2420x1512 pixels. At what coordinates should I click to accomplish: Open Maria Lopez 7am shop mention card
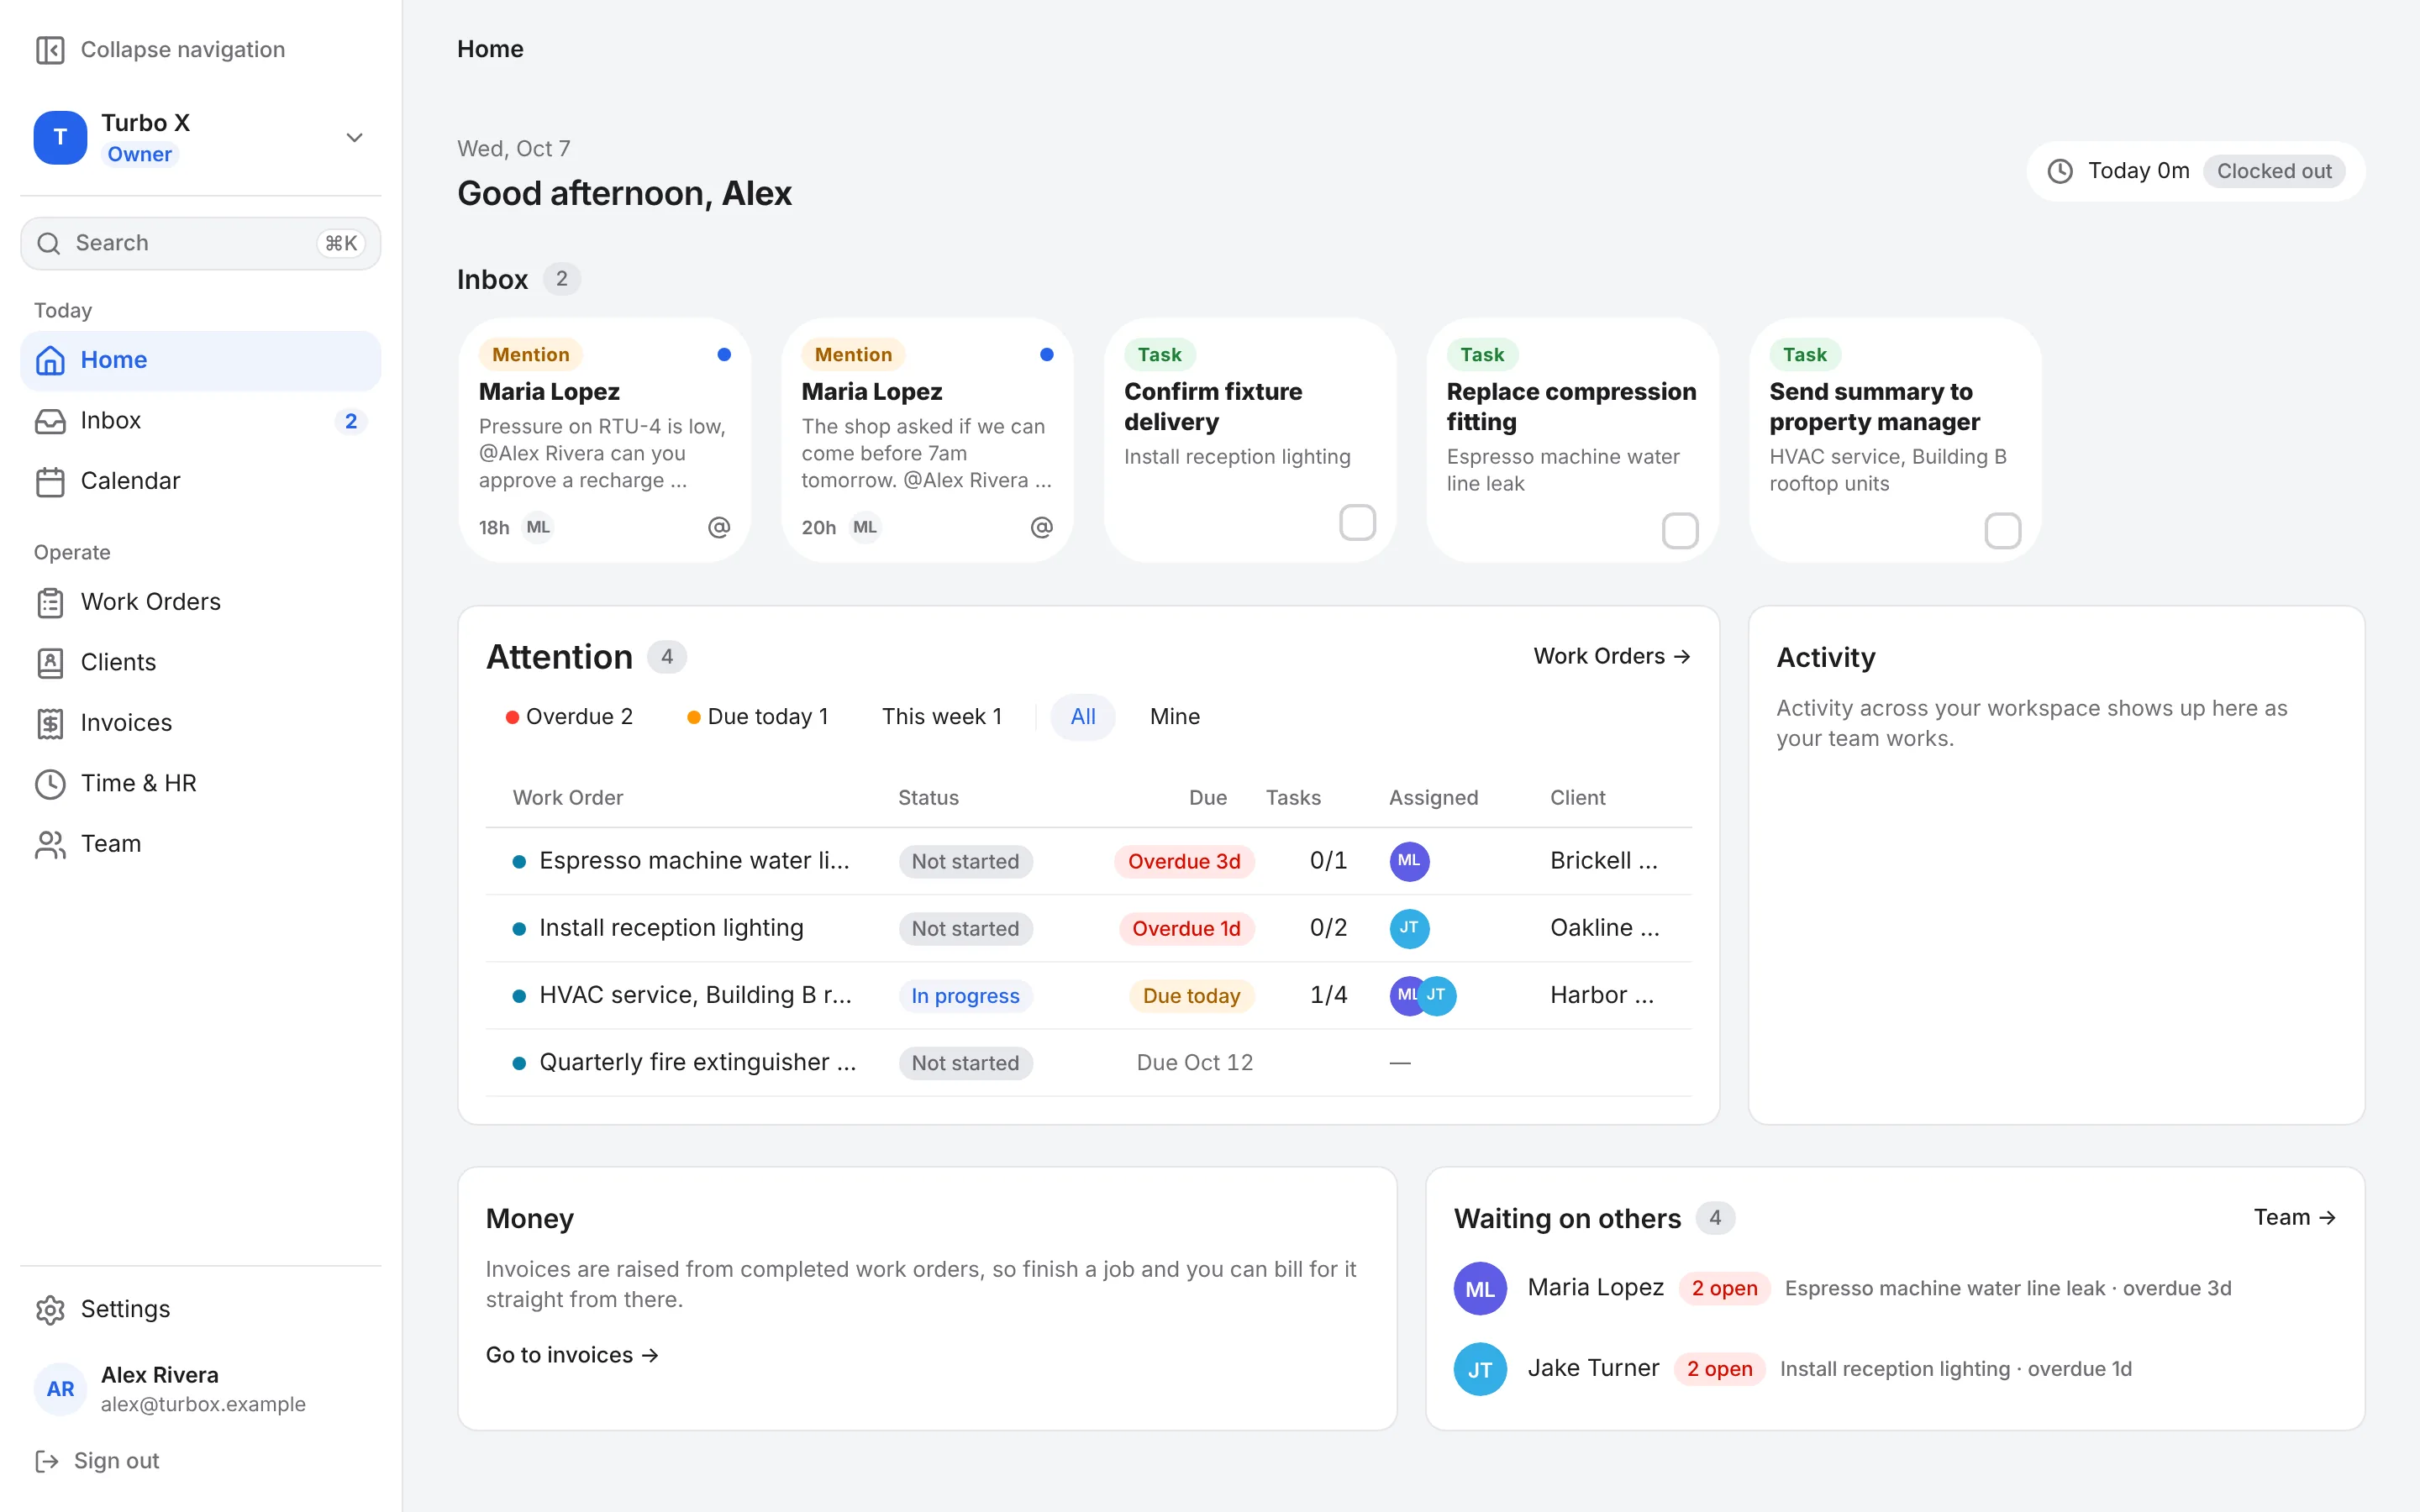tap(927, 440)
